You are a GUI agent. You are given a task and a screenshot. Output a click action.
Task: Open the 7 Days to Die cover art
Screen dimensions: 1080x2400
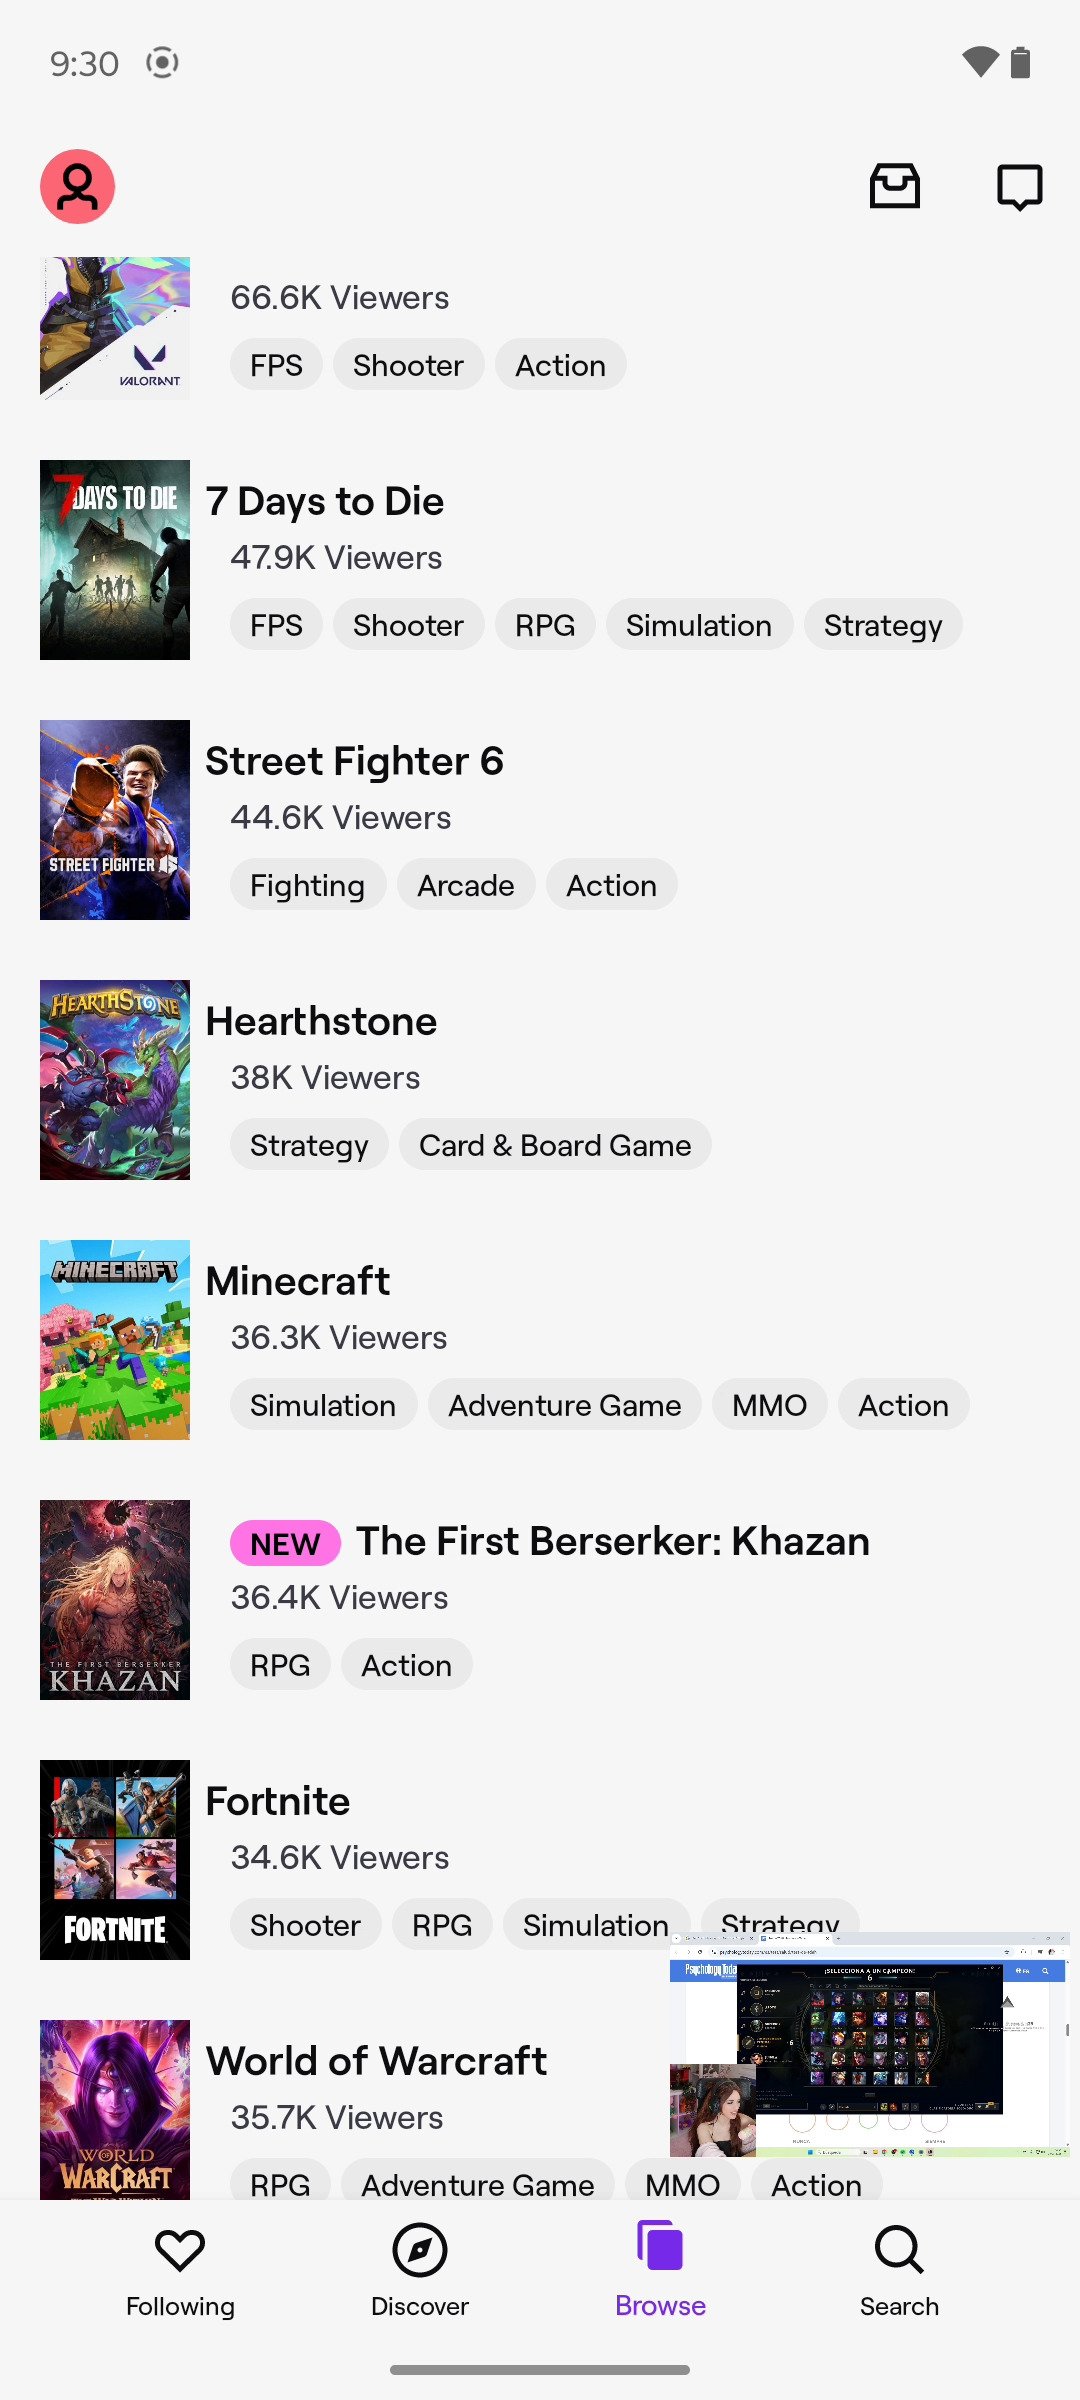[x=115, y=560]
